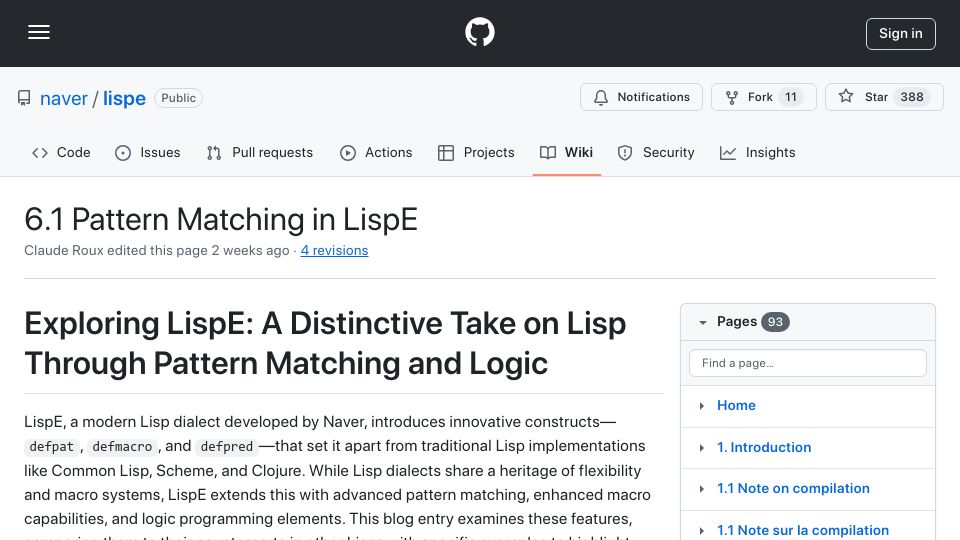Click the Find a page search field

point(808,363)
